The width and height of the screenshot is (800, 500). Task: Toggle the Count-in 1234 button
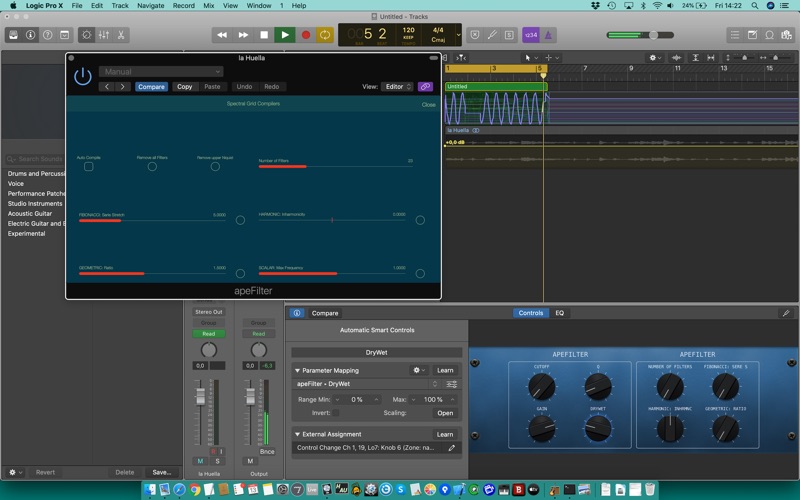point(531,35)
